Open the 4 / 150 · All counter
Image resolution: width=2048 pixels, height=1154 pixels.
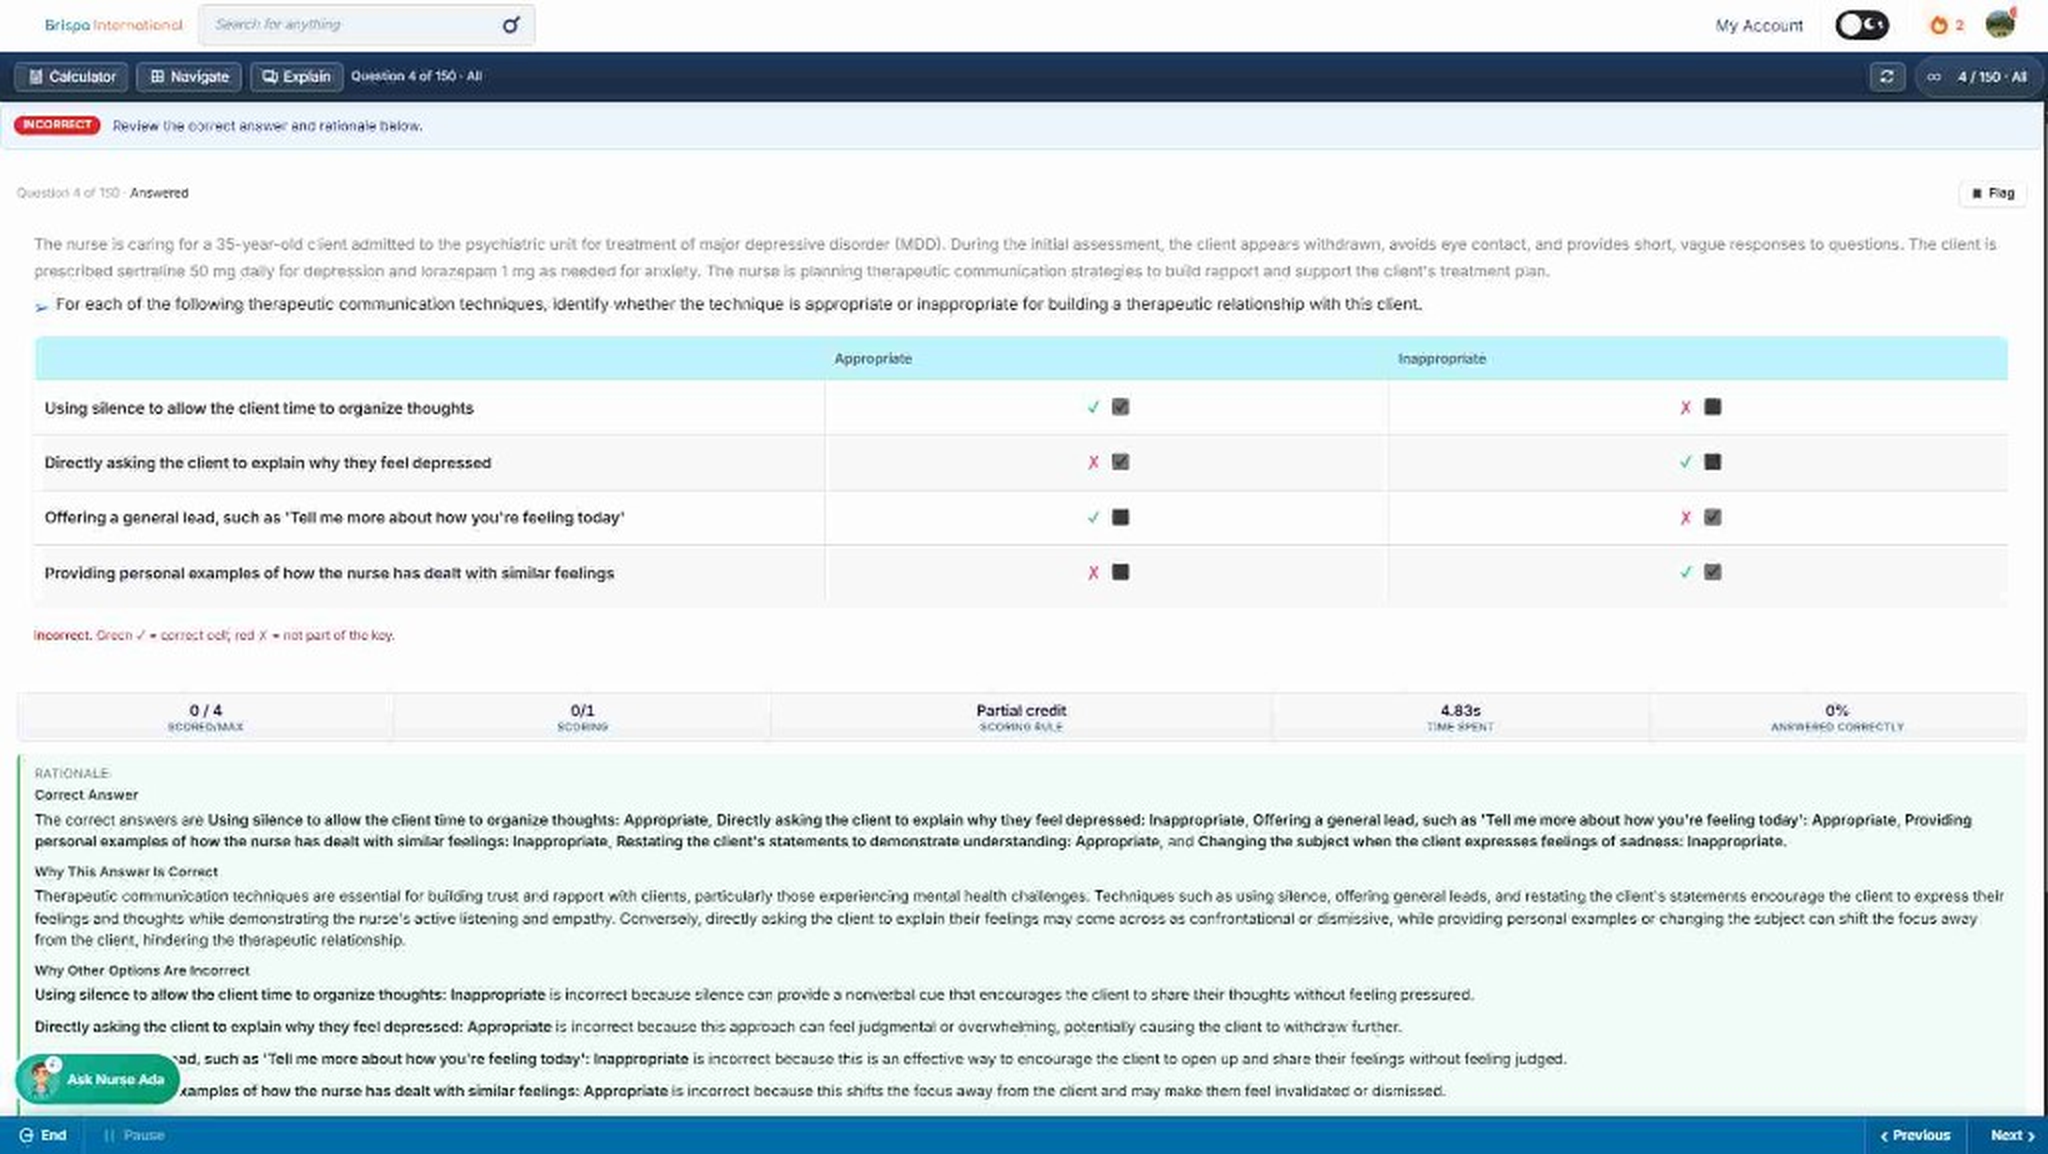(1980, 76)
